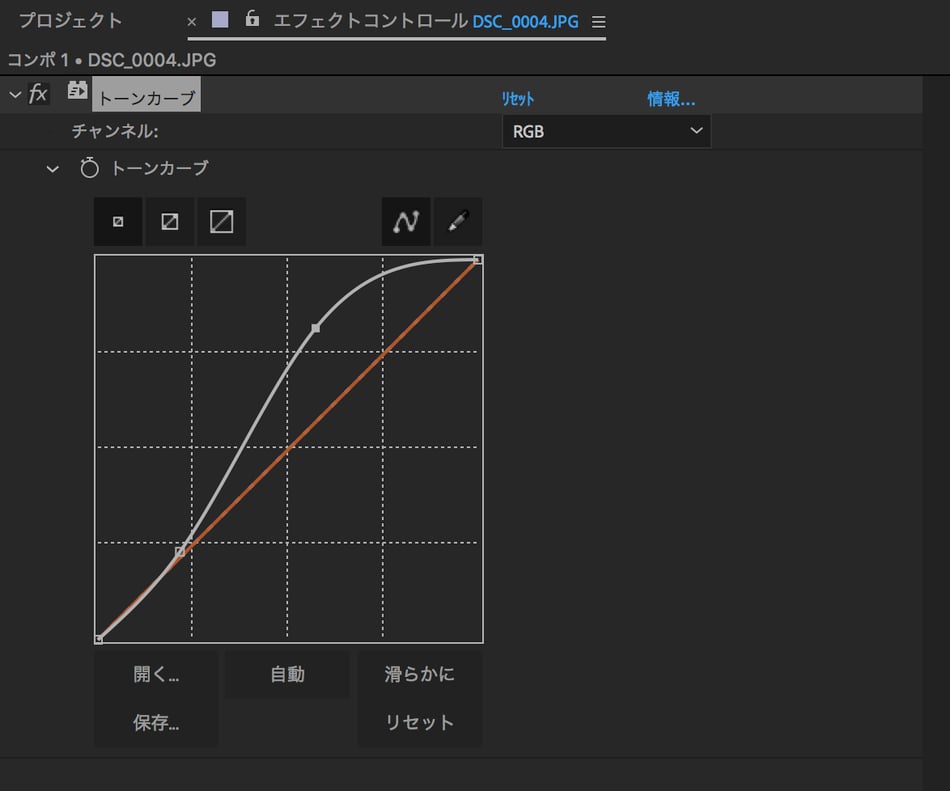The width and height of the screenshot is (950, 791).
Task: Open the チャンネル RGB dropdown
Action: (x=606, y=131)
